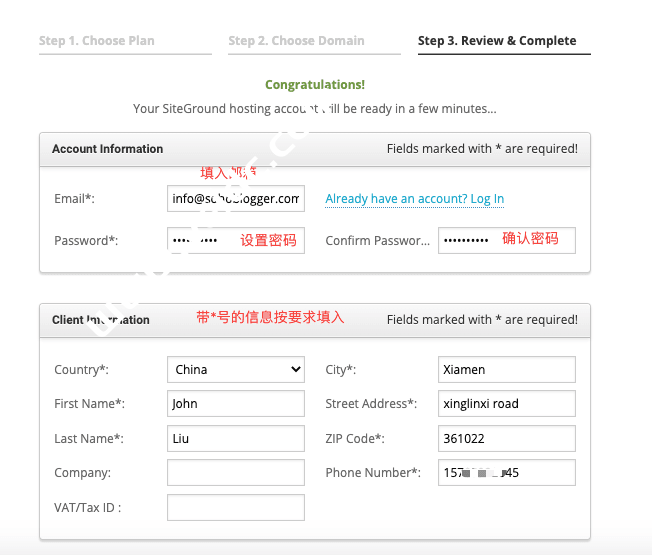Select the Confirm Password field

point(506,241)
